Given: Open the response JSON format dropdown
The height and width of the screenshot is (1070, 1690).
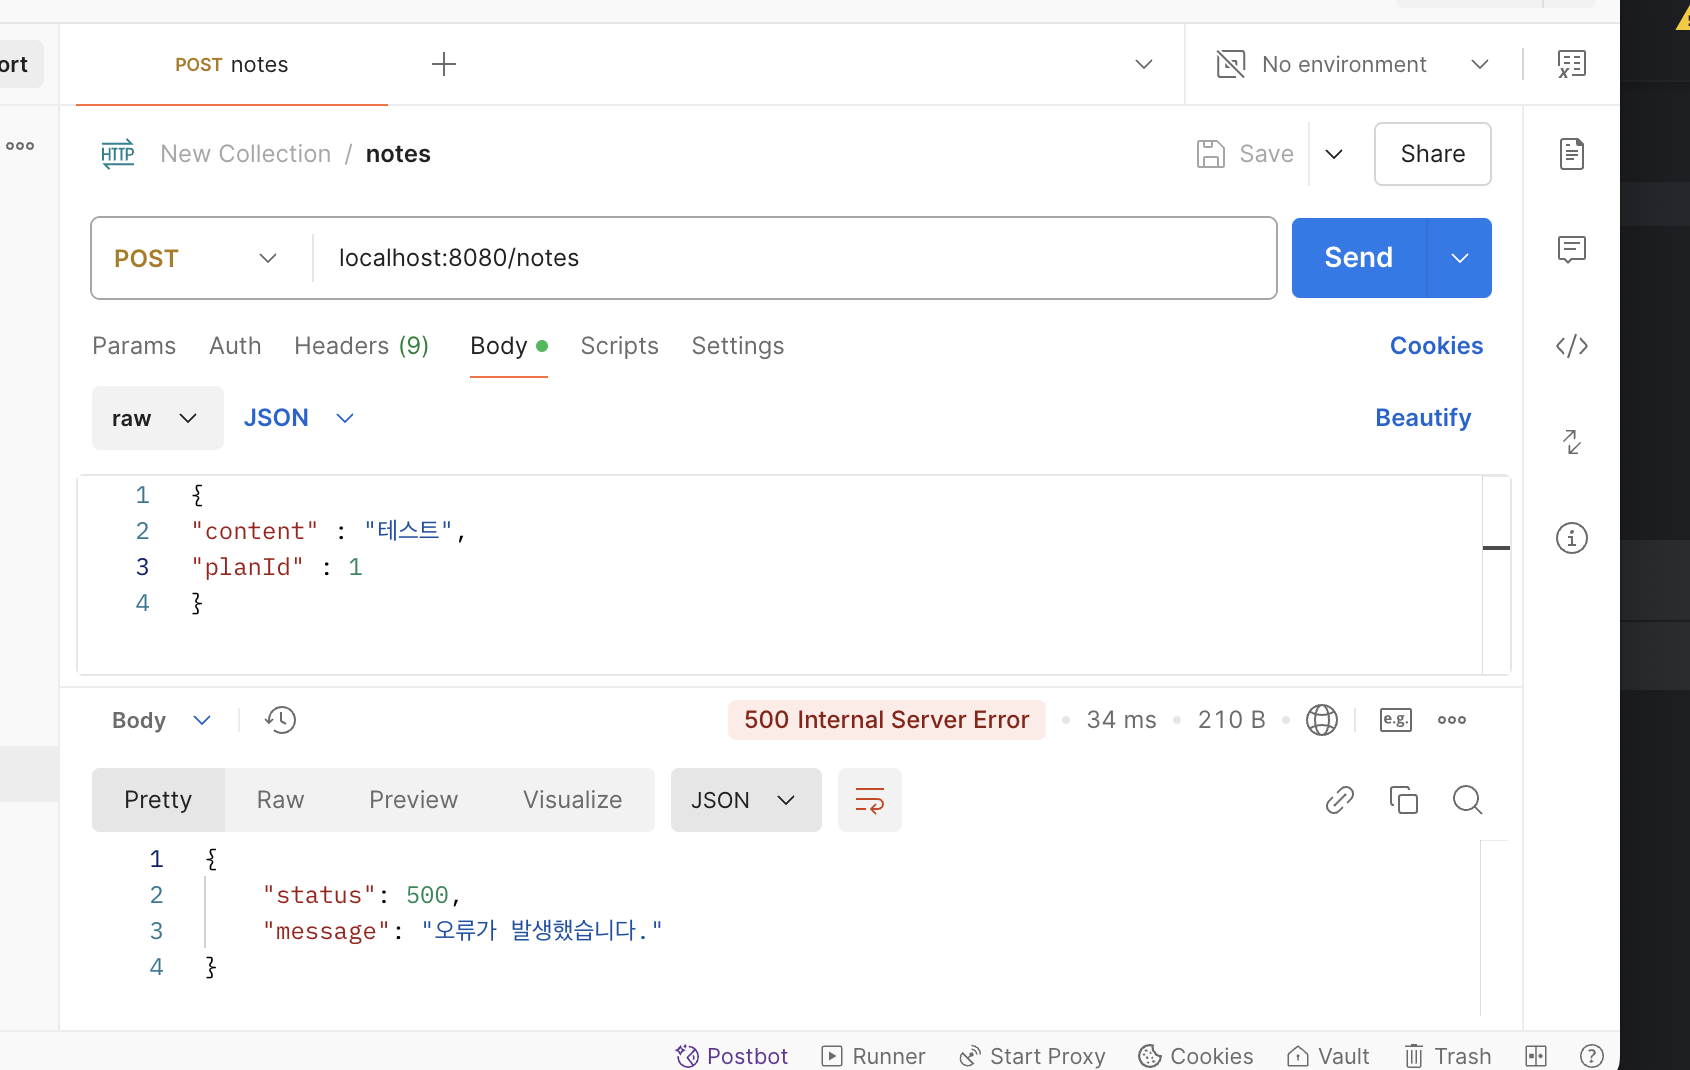Looking at the screenshot, I should pyautogui.click(x=746, y=800).
